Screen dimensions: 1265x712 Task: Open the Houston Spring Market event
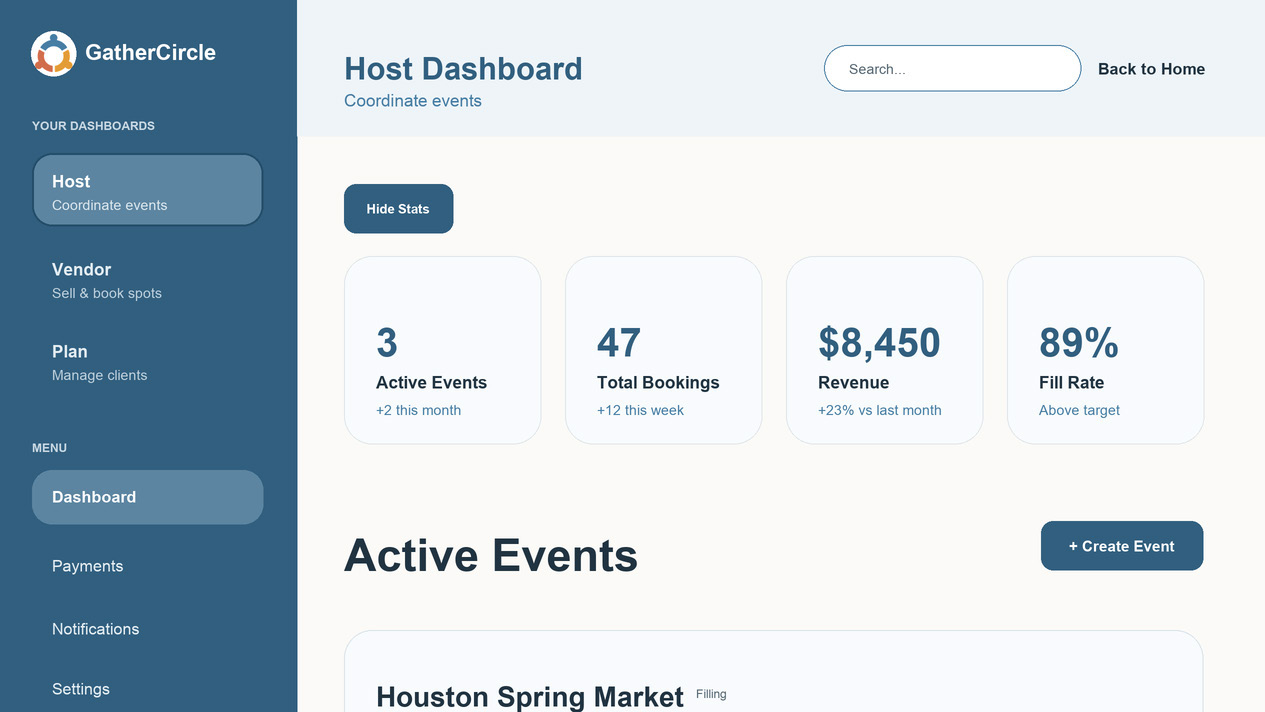(x=530, y=697)
